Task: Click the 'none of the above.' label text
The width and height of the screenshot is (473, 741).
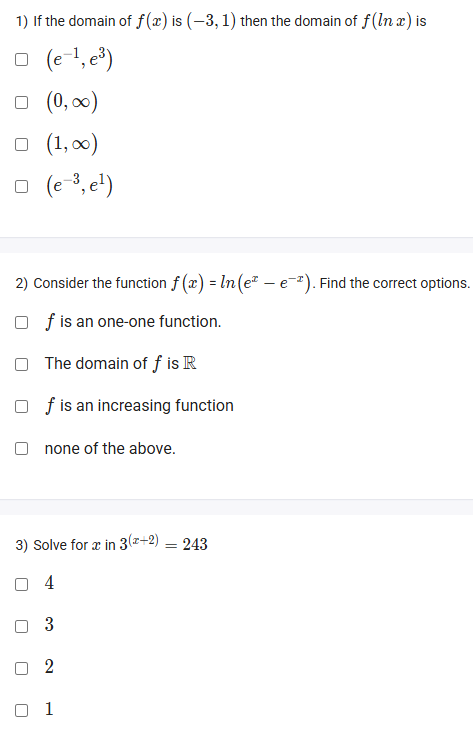Action: (110, 448)
